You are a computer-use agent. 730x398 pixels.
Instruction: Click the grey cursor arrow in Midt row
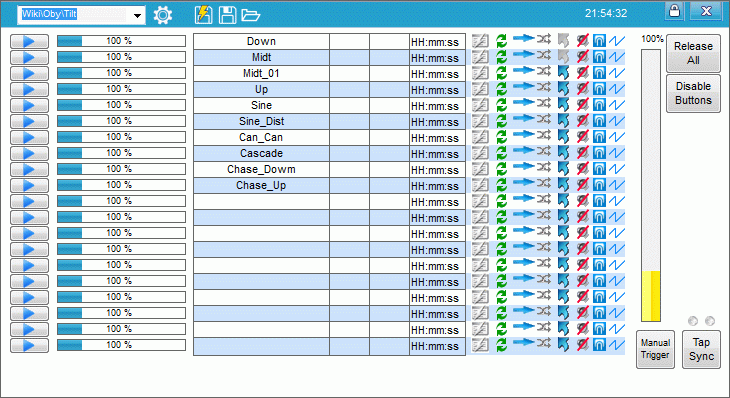pyautogui.click(x=563, y=57)
